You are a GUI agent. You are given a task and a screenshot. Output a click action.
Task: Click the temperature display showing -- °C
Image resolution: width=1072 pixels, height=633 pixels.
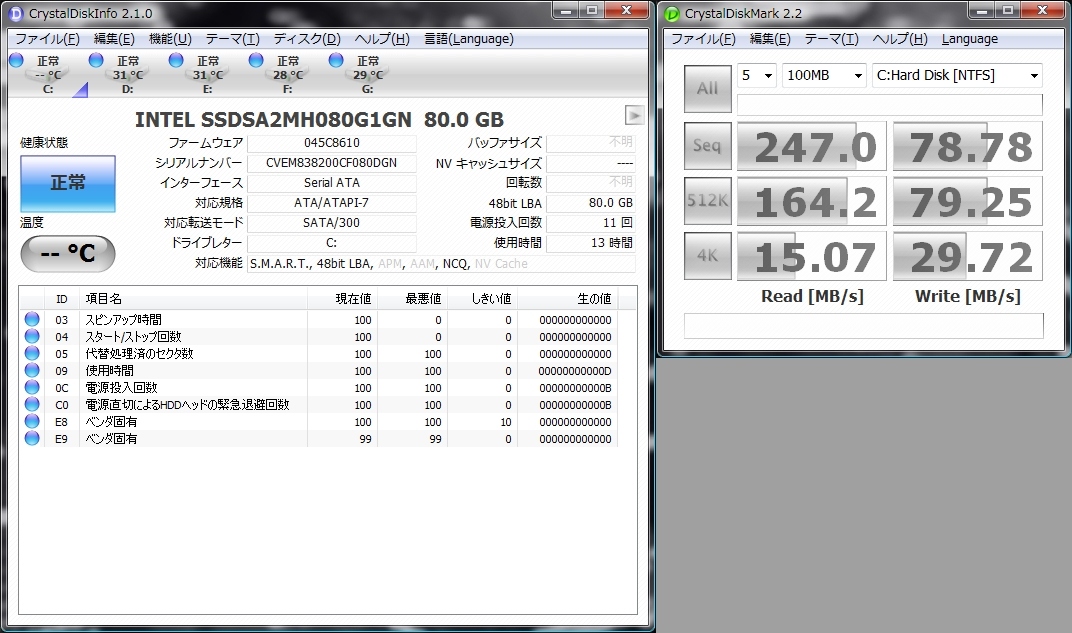[x=68, y=253]
